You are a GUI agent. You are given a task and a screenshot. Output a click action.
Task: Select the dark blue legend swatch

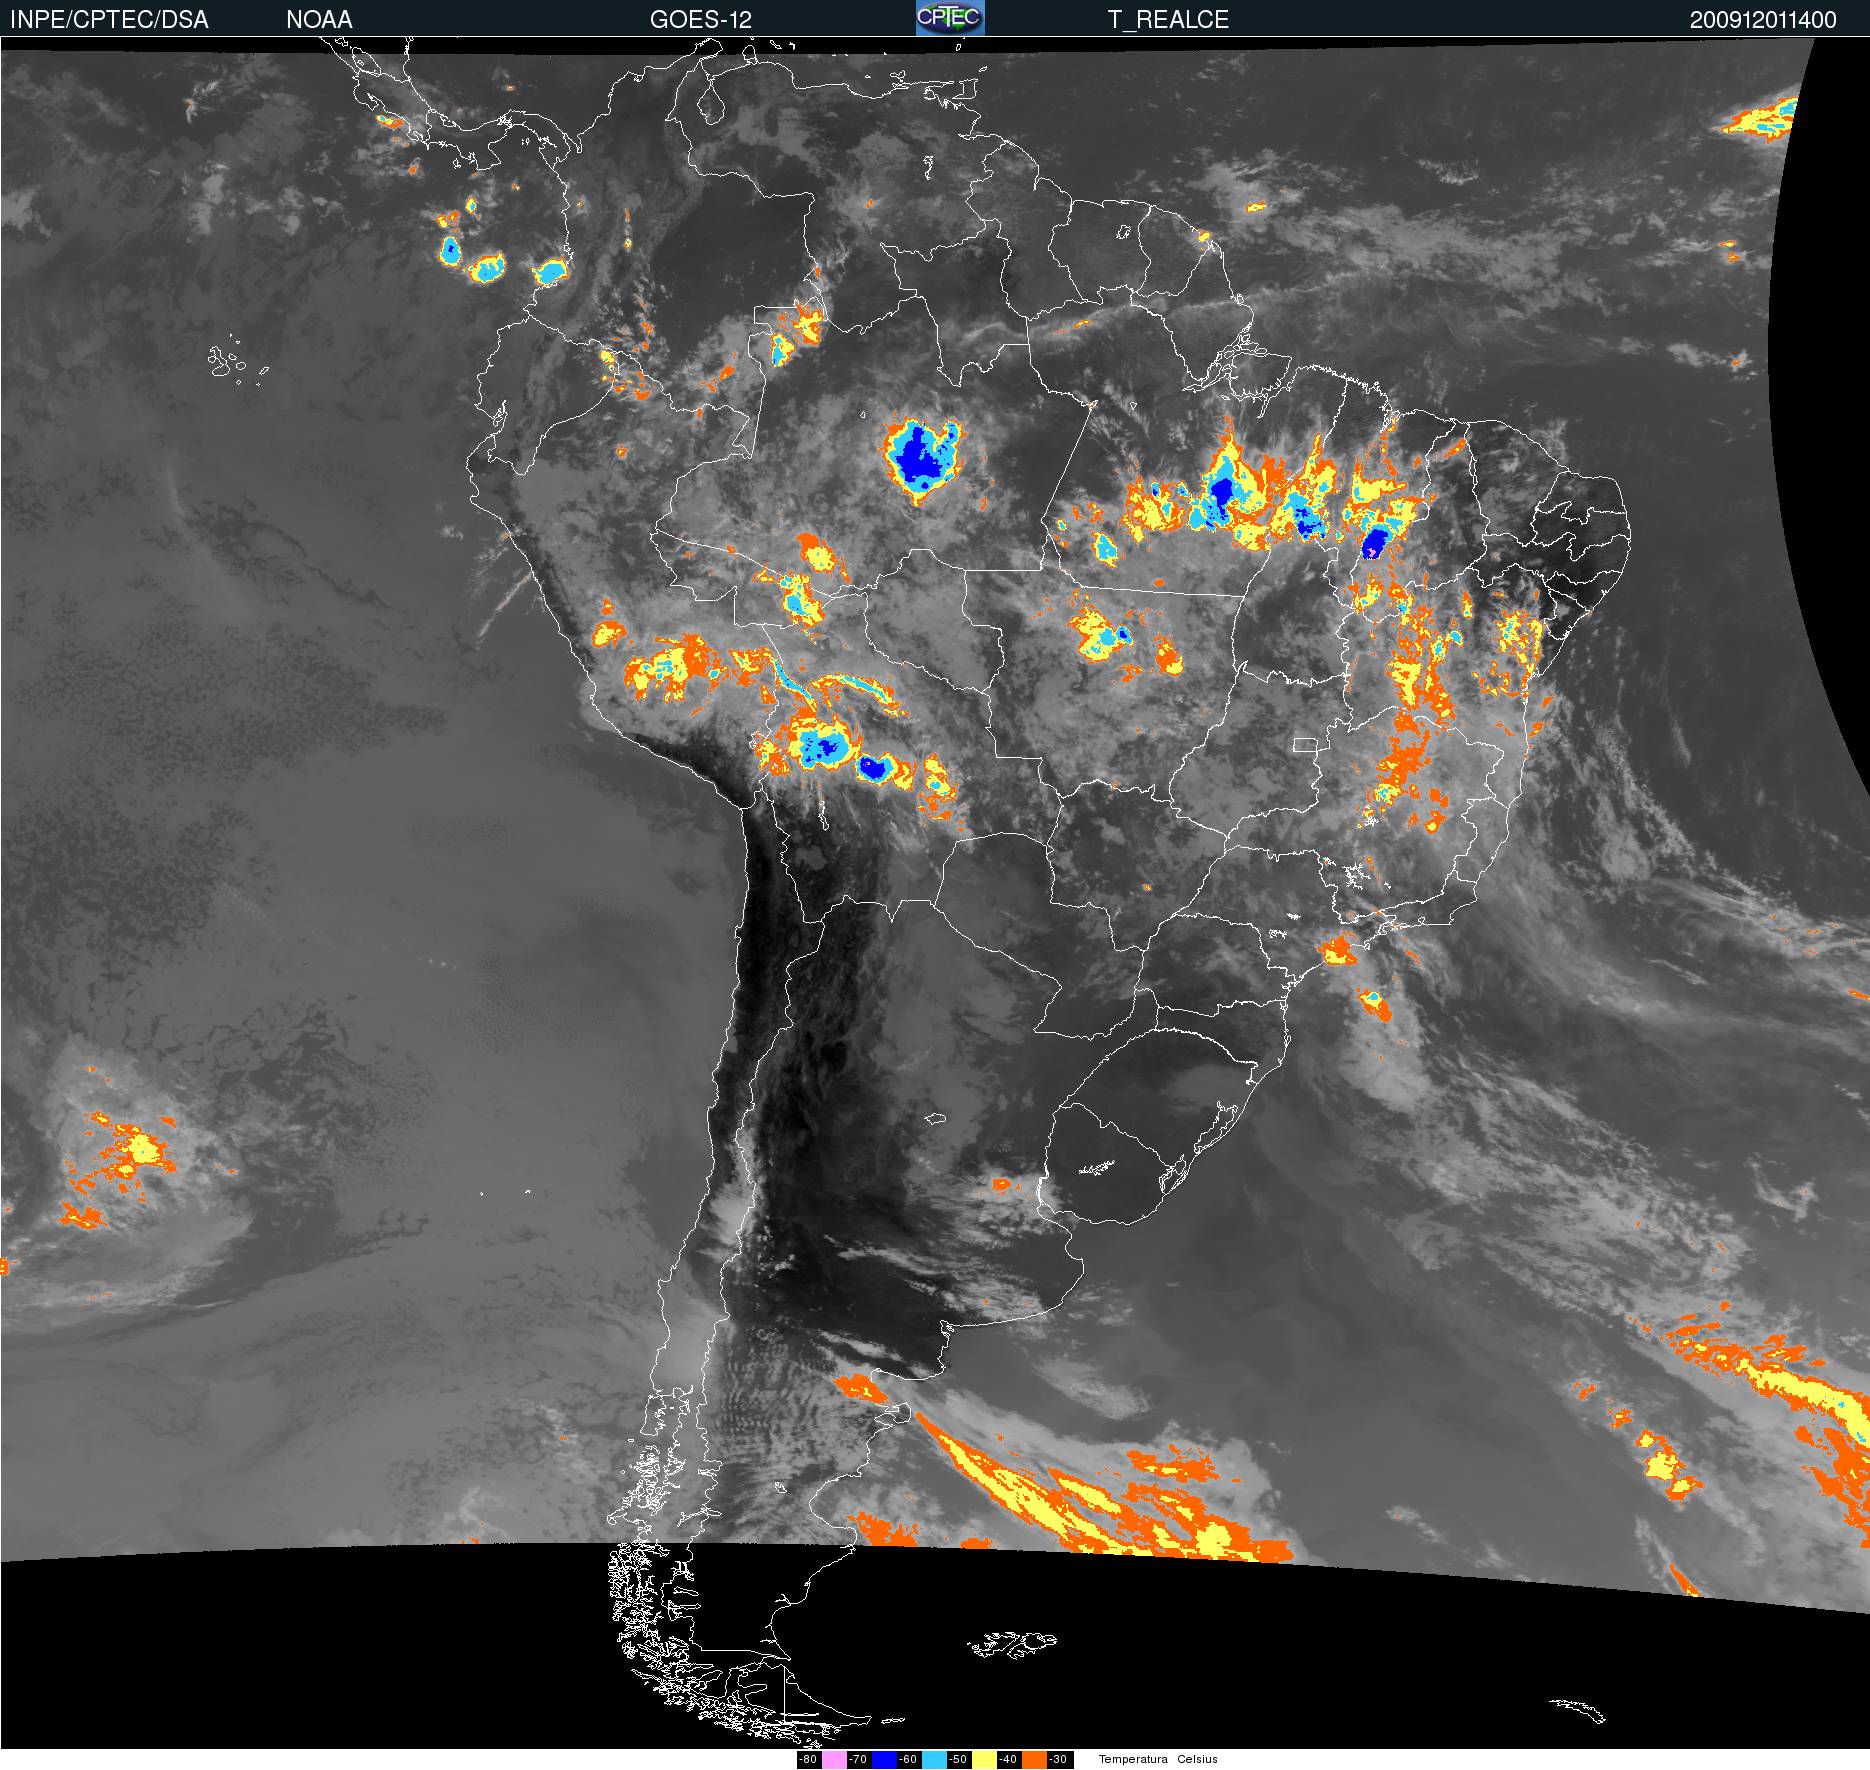pyautogui.click(x=884, y=1759)
